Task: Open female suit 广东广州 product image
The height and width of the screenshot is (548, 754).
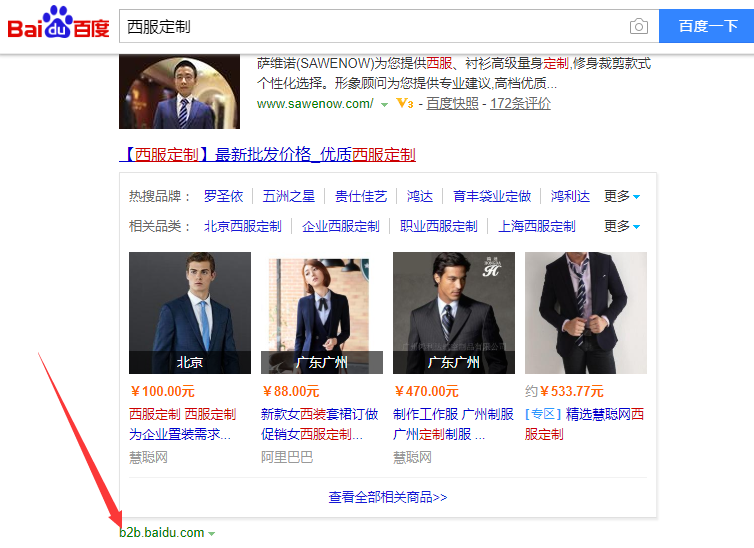Action: pos(322,313)
